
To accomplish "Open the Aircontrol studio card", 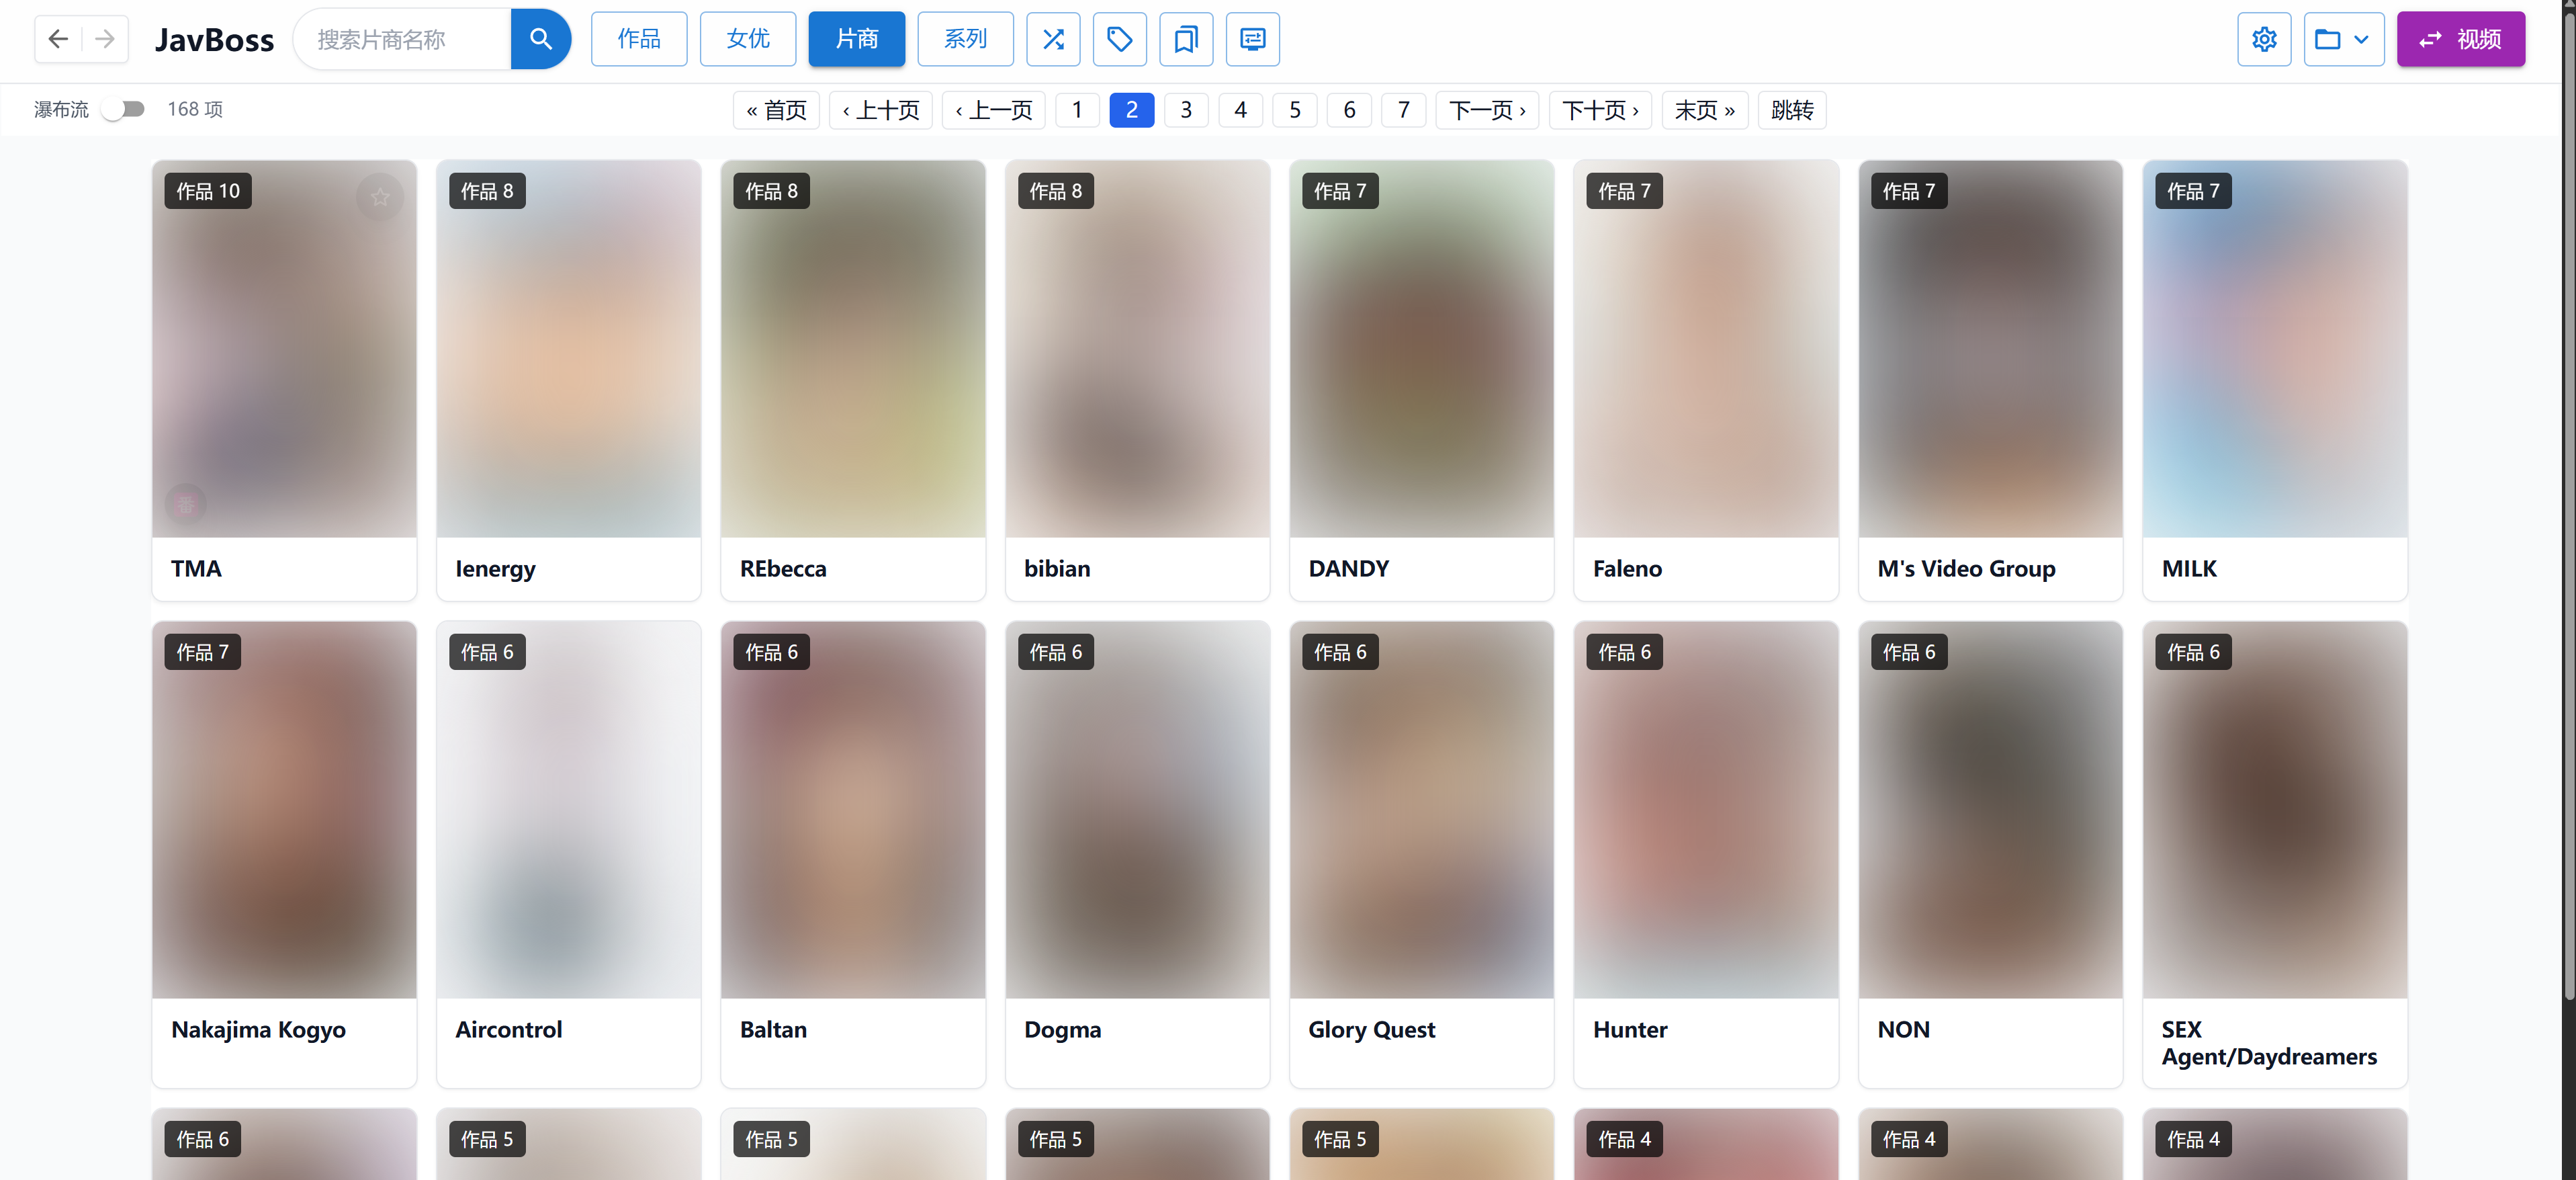I will (x=569, y=854).
